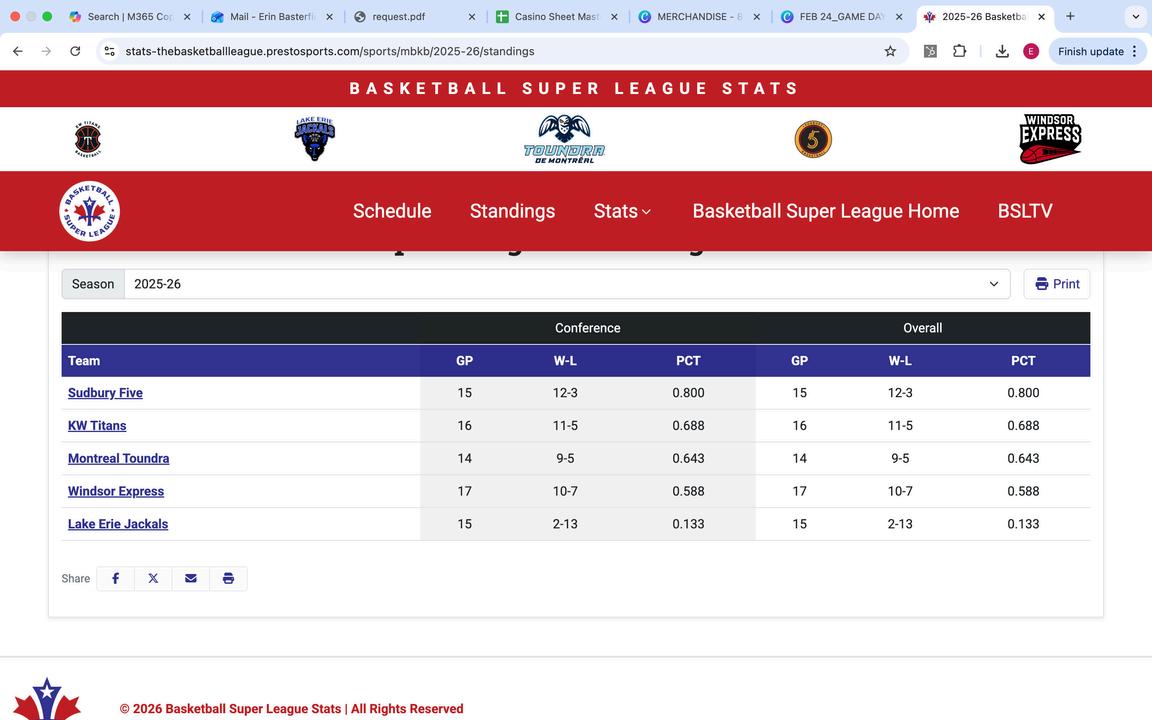Click the Sudbury Five team logo
Viewport: 1152px width, 720px height.
coord(813,139)
